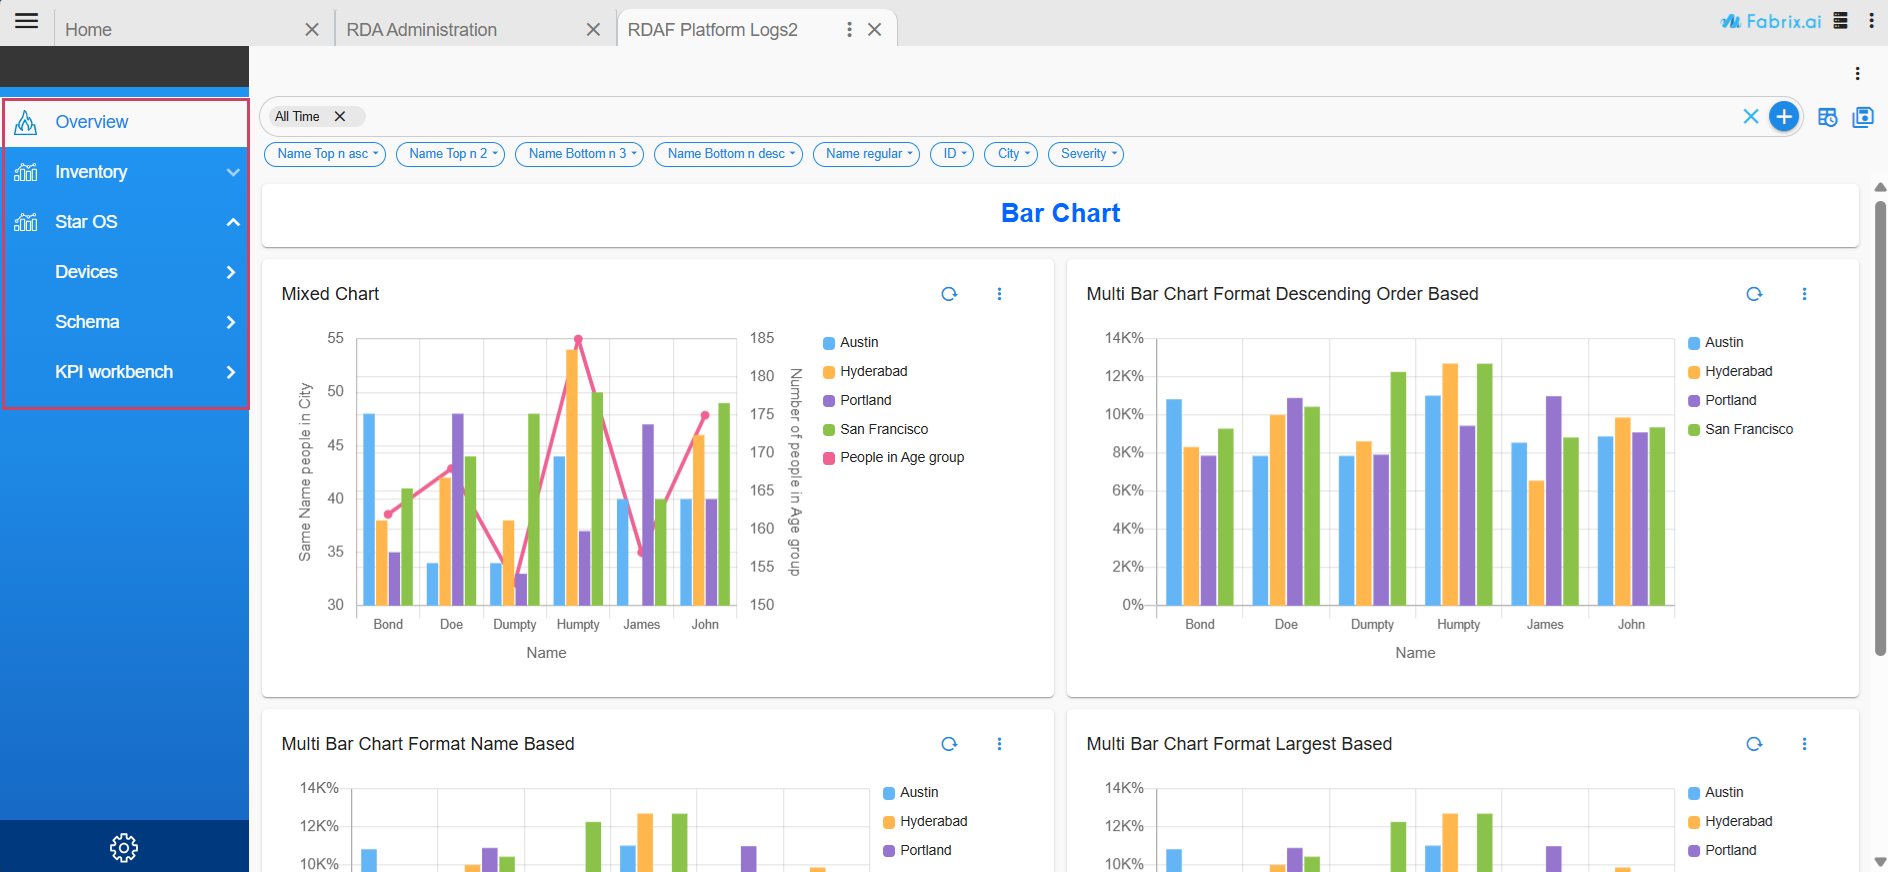Click the blue plus add filter button

(1784, 117)
